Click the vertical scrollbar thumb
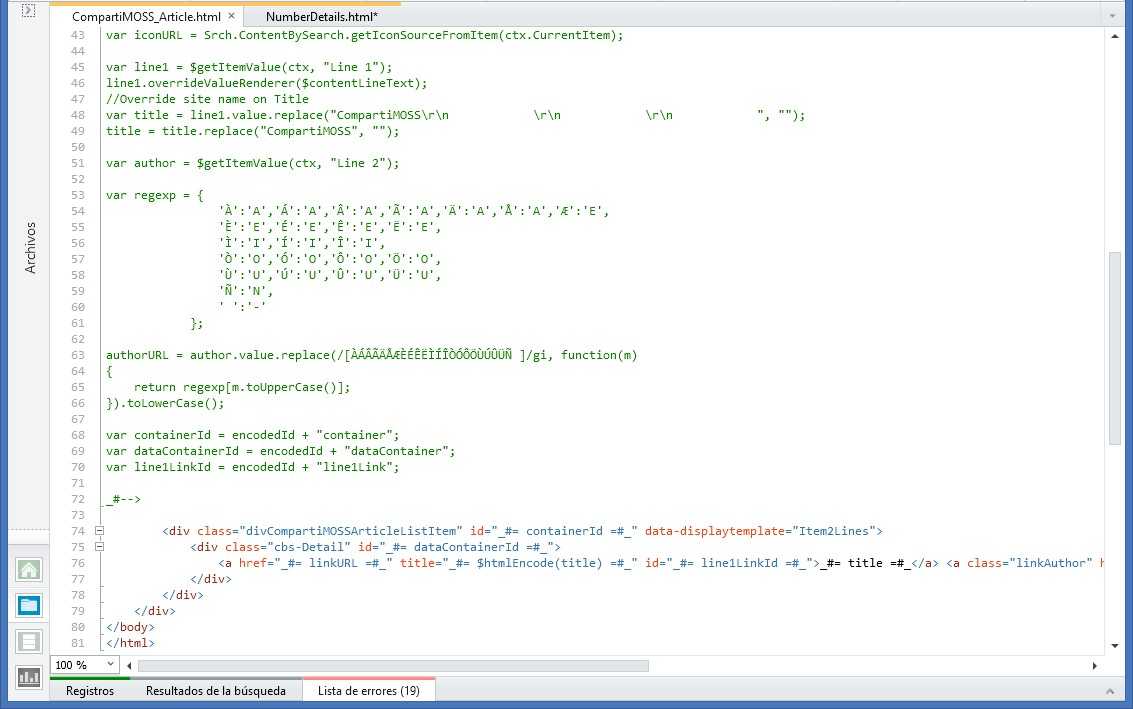The width and height of the screenshot is (1133, 709). 1115,348
